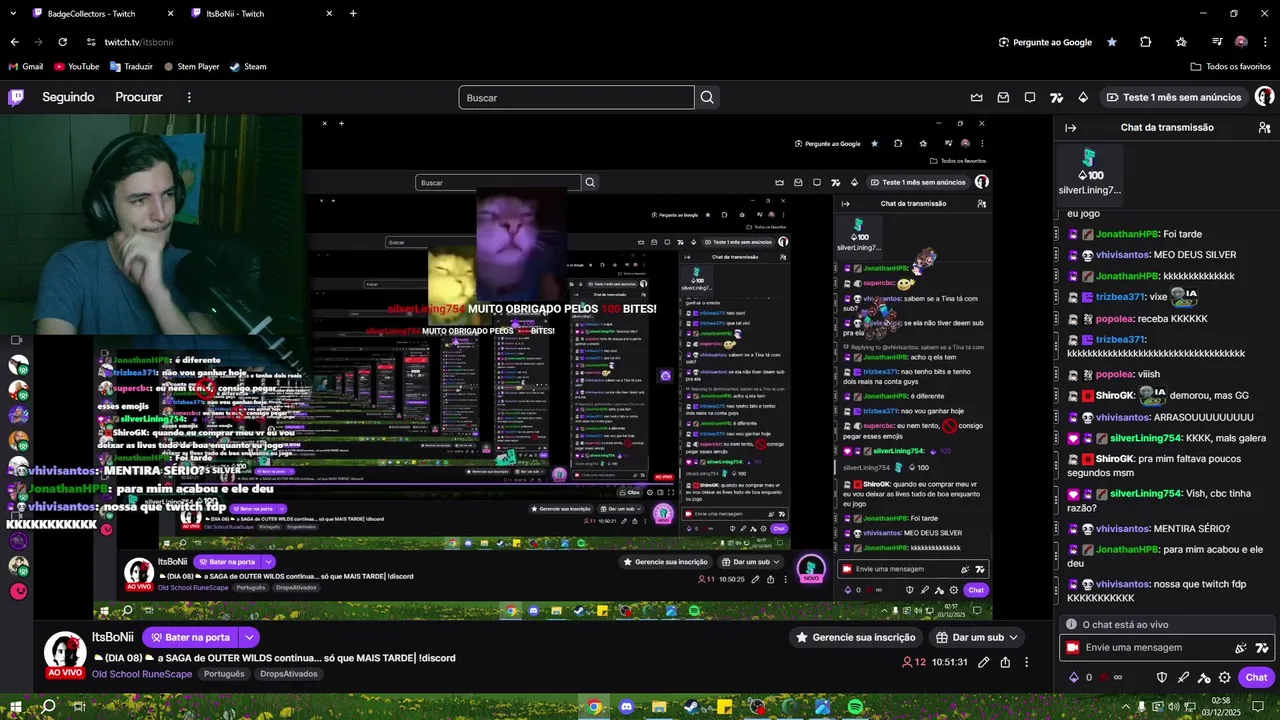Open a new Chrome tab
Viewport: 1280px width, 720px height.
click(x=353, y=13)
